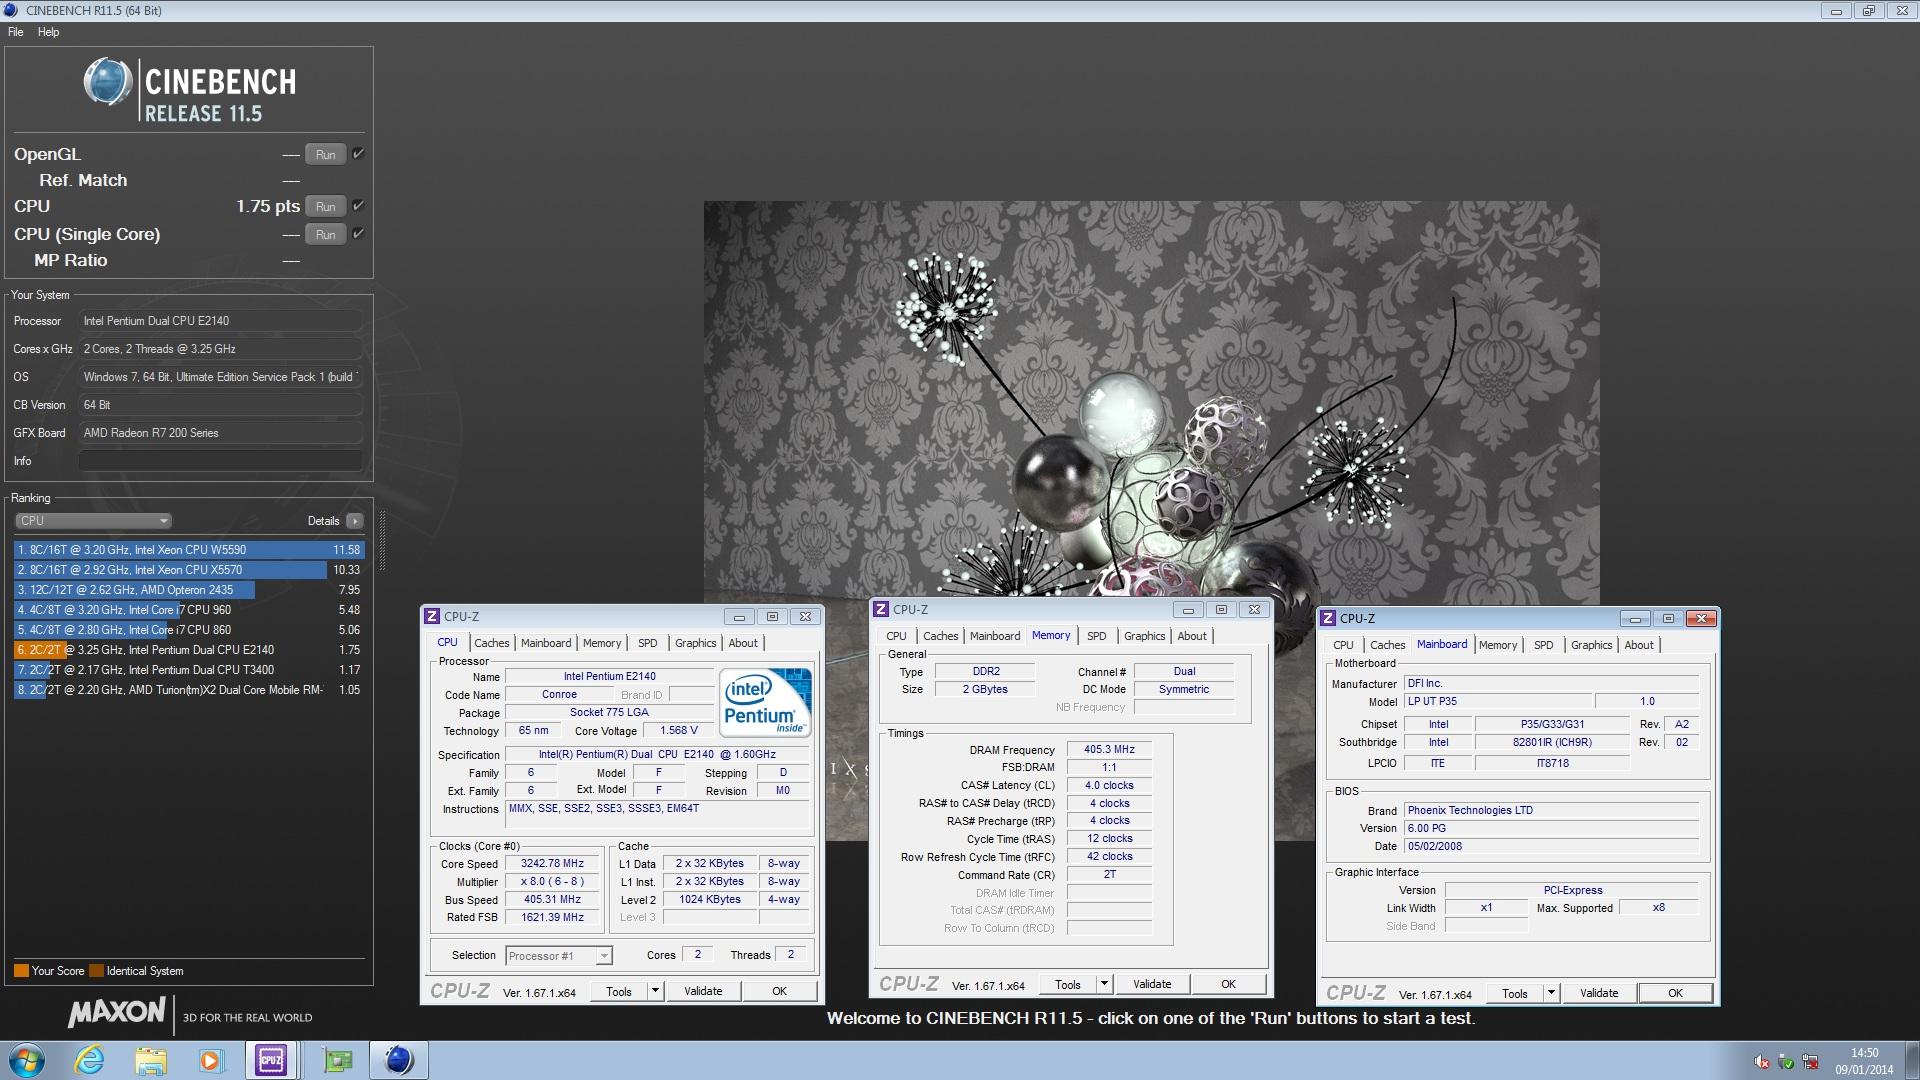Click Processor field Intel Pentium Dual CPU E2140
Screen dimensions: 1920x1080
221,321
